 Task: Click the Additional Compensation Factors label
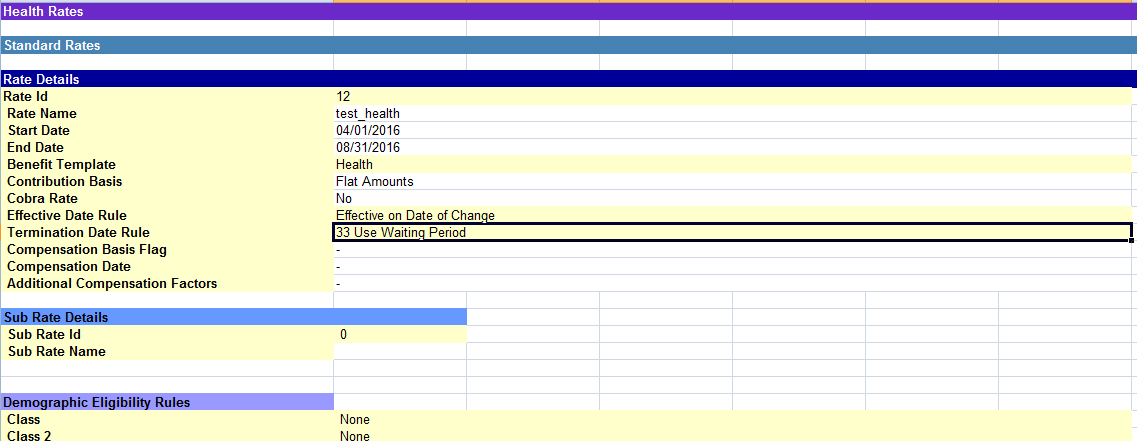(167, 284)
